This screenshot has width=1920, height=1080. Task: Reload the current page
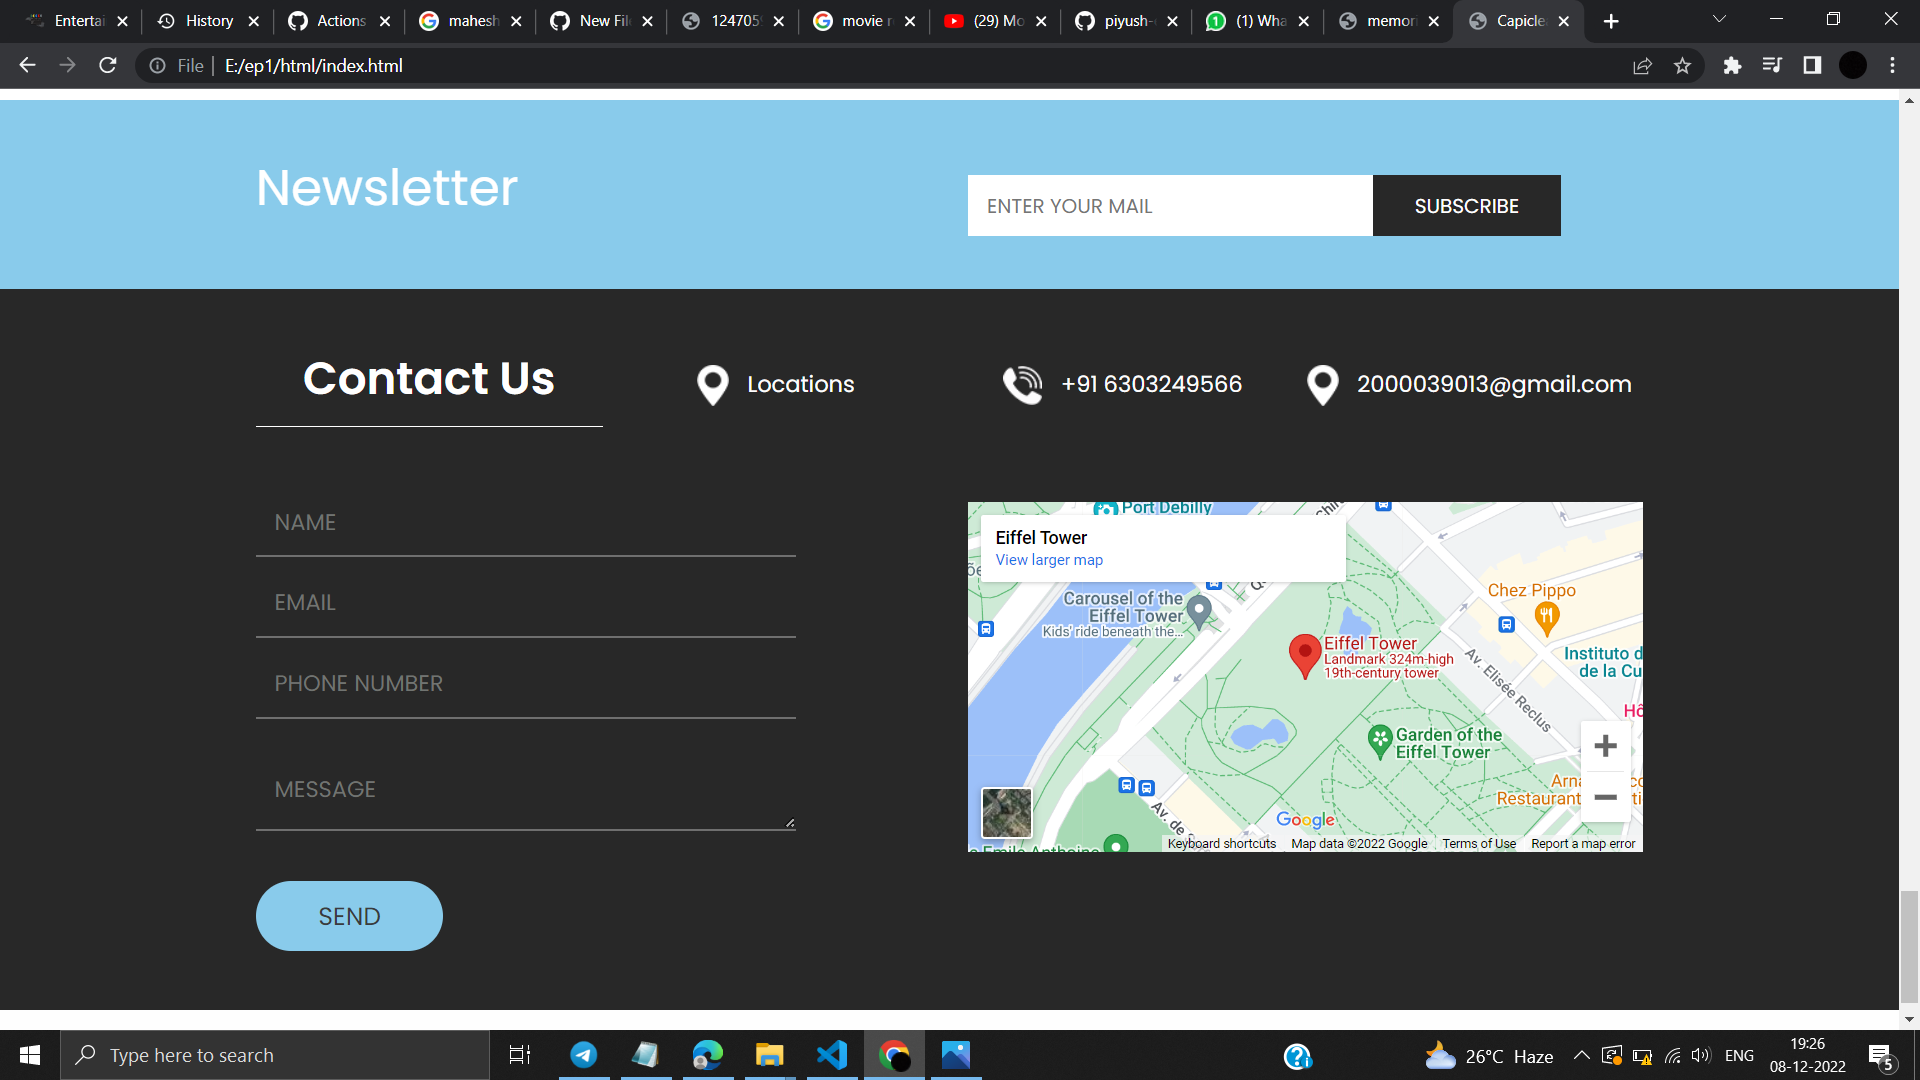107,66
